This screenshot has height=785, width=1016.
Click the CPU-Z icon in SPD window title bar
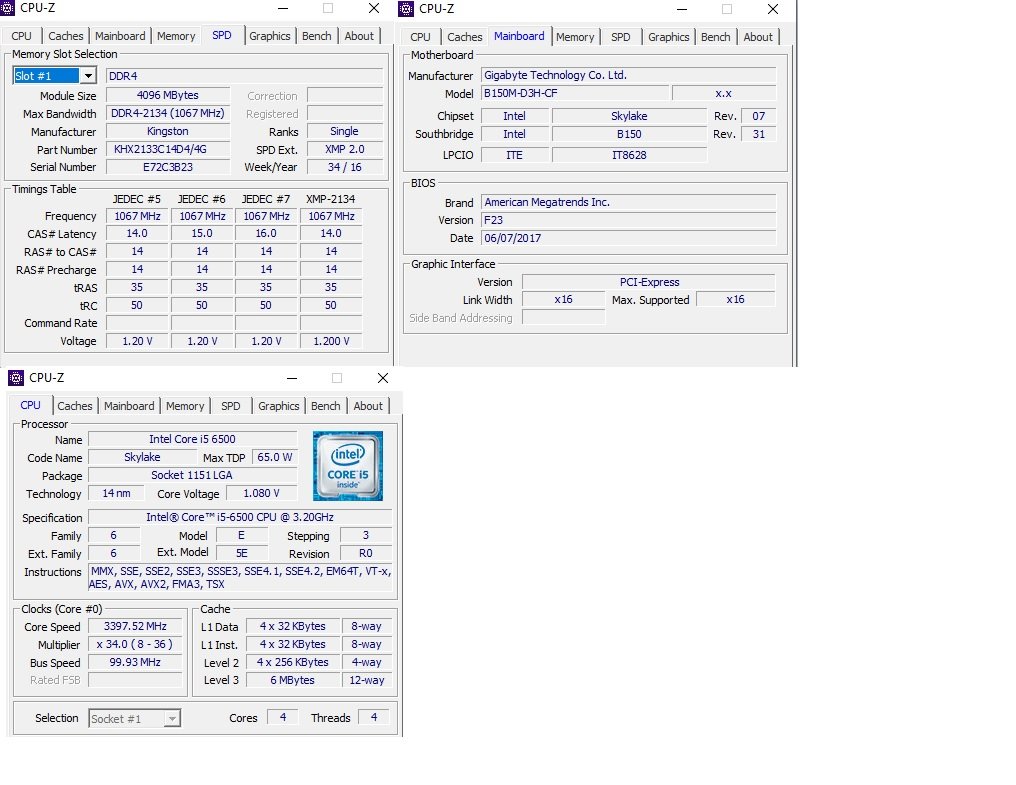pos(9,9)
